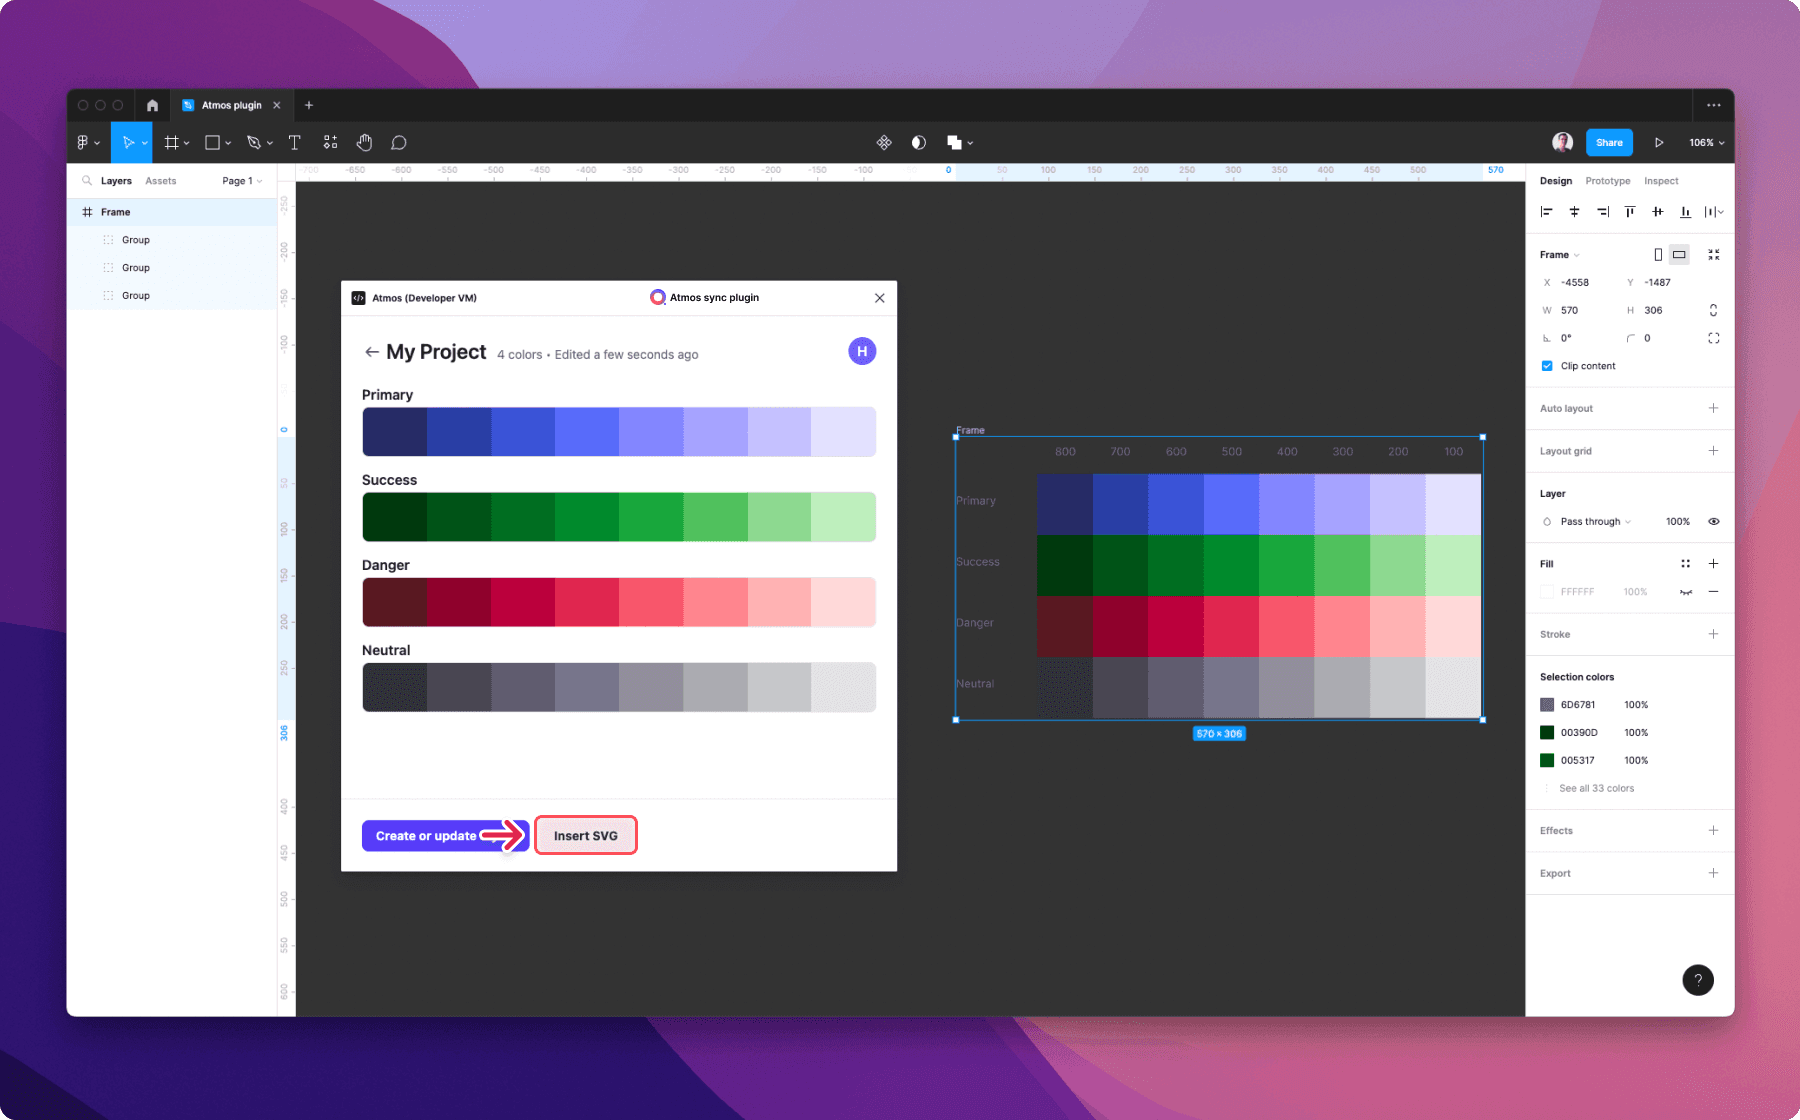
Task: Open the Pass through blend mode dropdown
Action: (1588, 521)
